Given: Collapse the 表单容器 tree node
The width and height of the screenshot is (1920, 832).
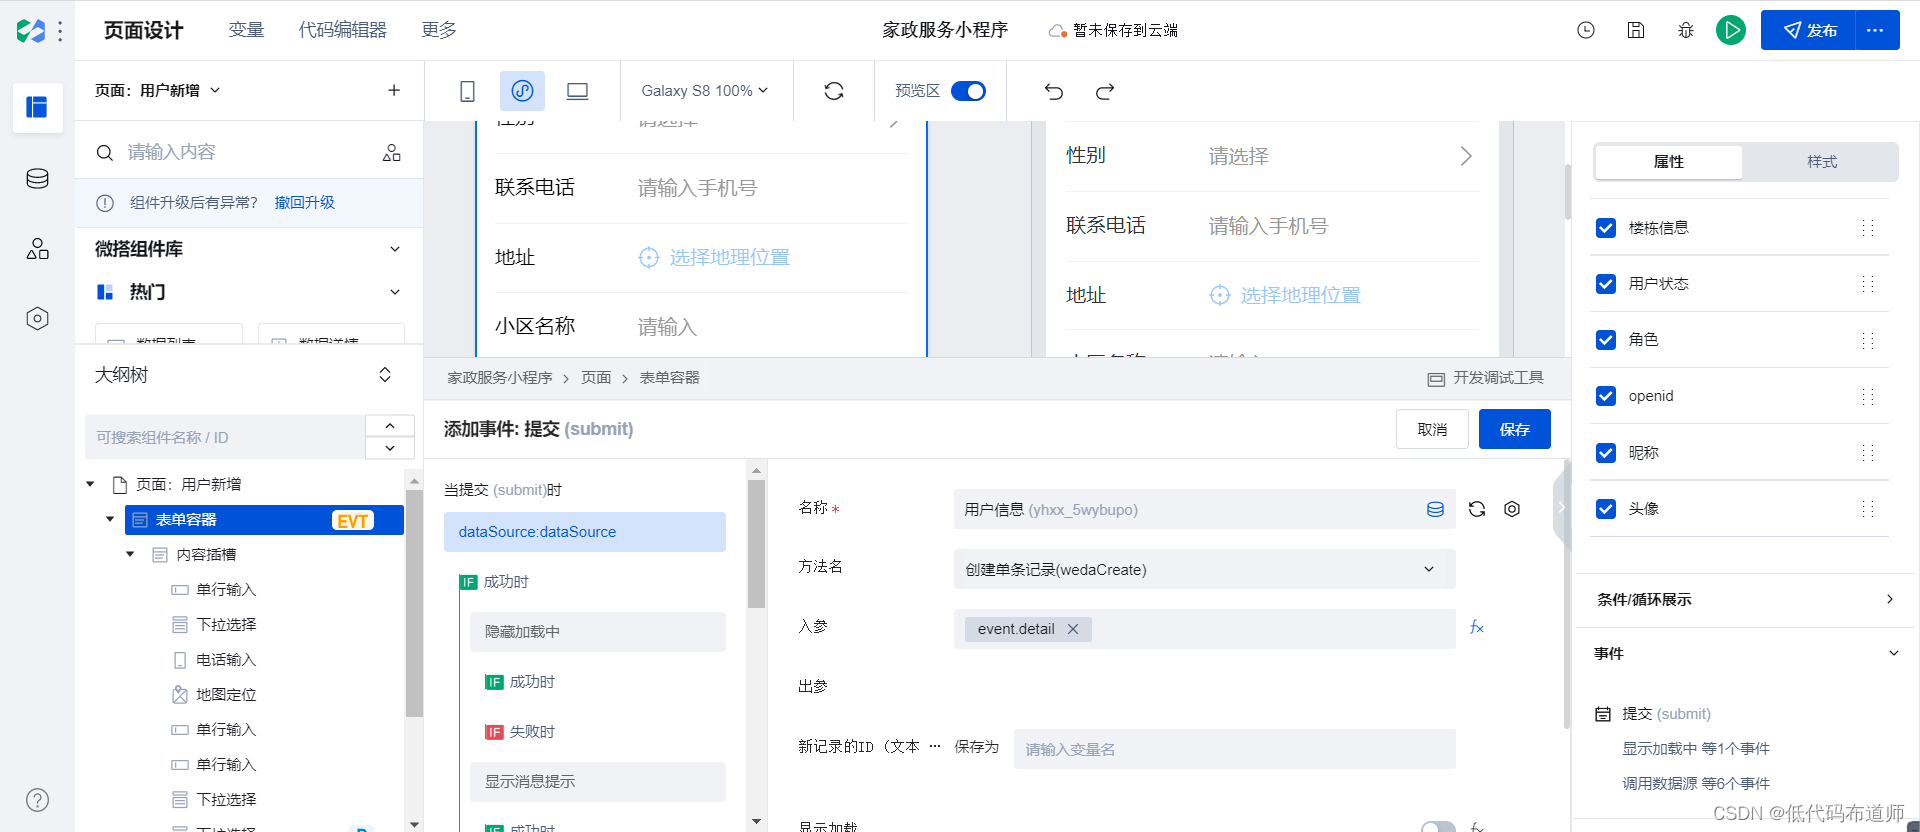Looking at the screenshot, I should click(x=110, y=519).
